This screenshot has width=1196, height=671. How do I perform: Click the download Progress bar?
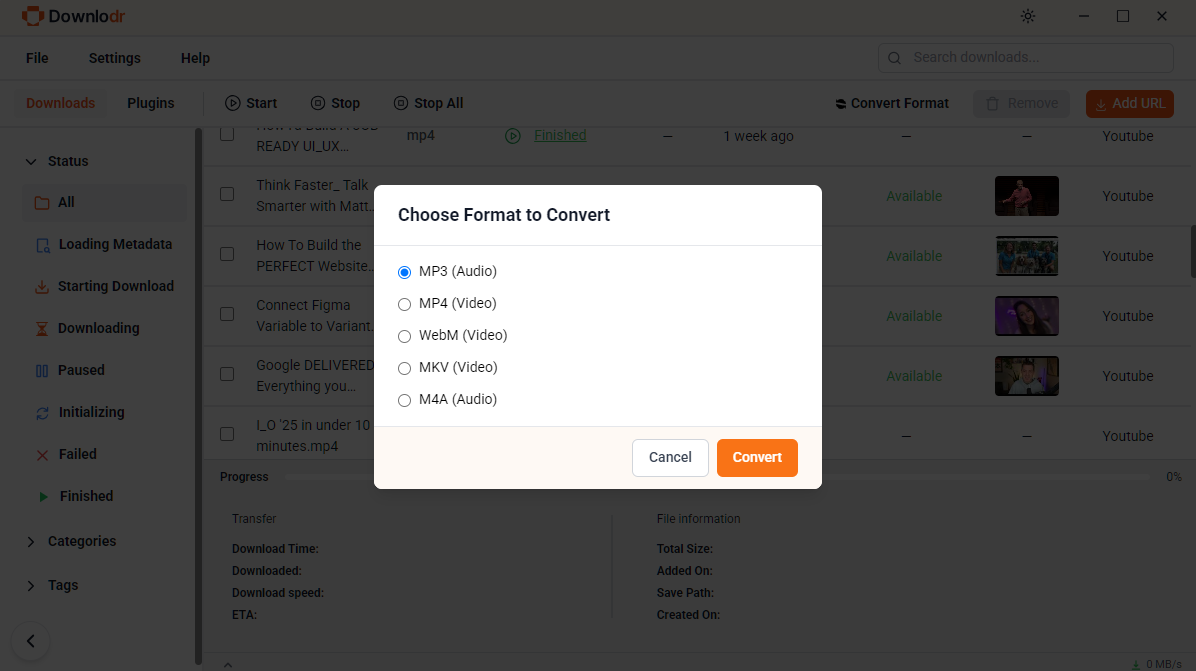(x=720, y=478)
